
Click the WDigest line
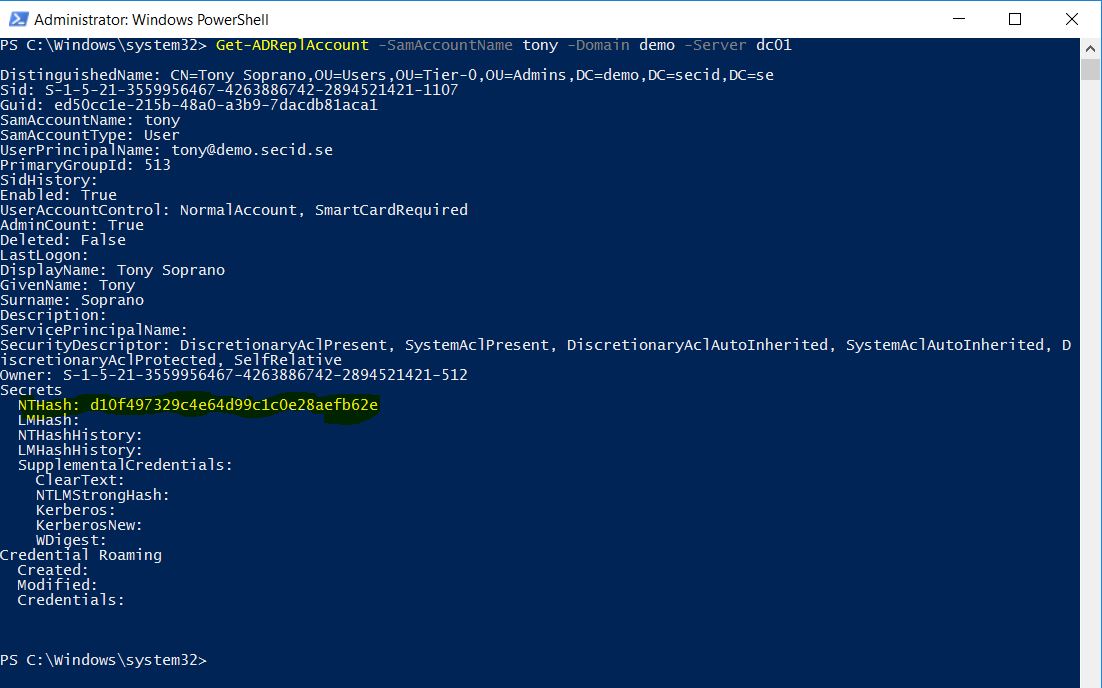[x=71, y=540]
